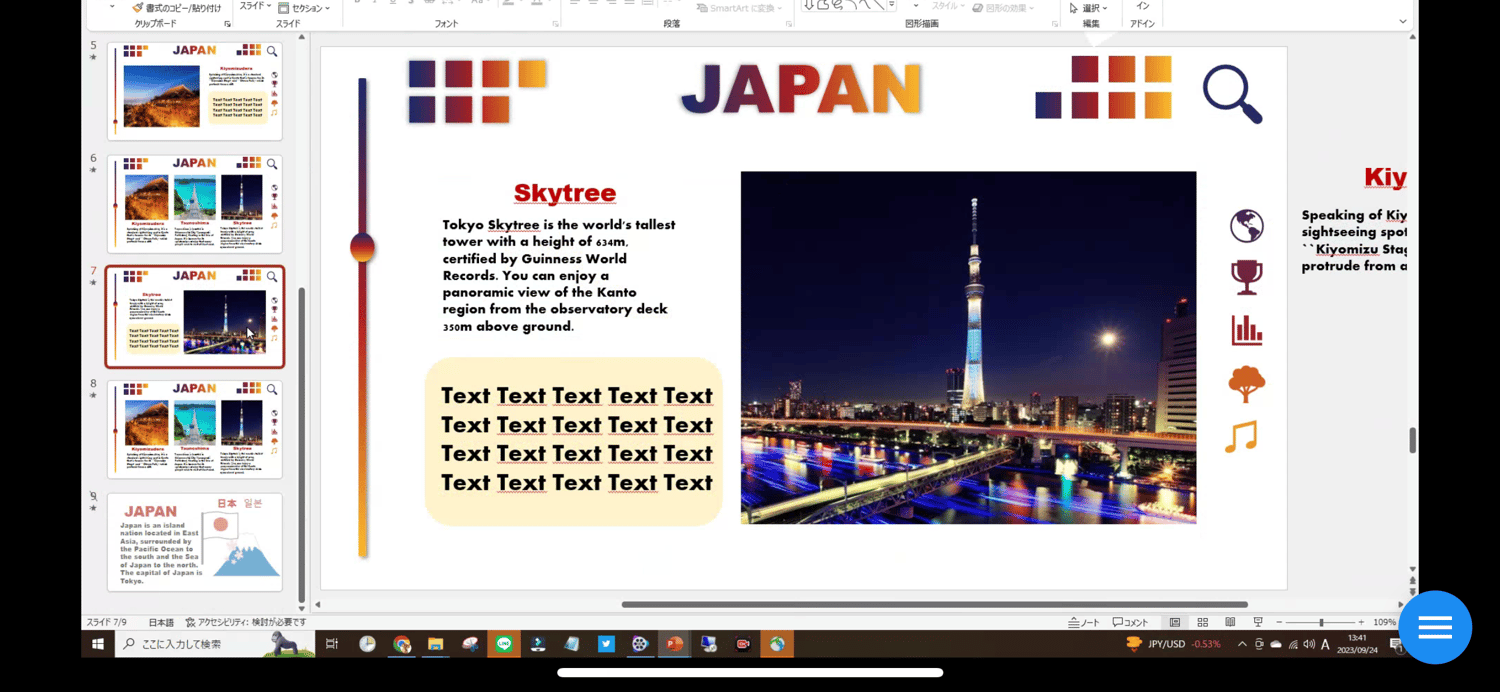This screenshot has height=692, width=1500.
Task: Open LINE from the taskbar
Action: (504, 644)
